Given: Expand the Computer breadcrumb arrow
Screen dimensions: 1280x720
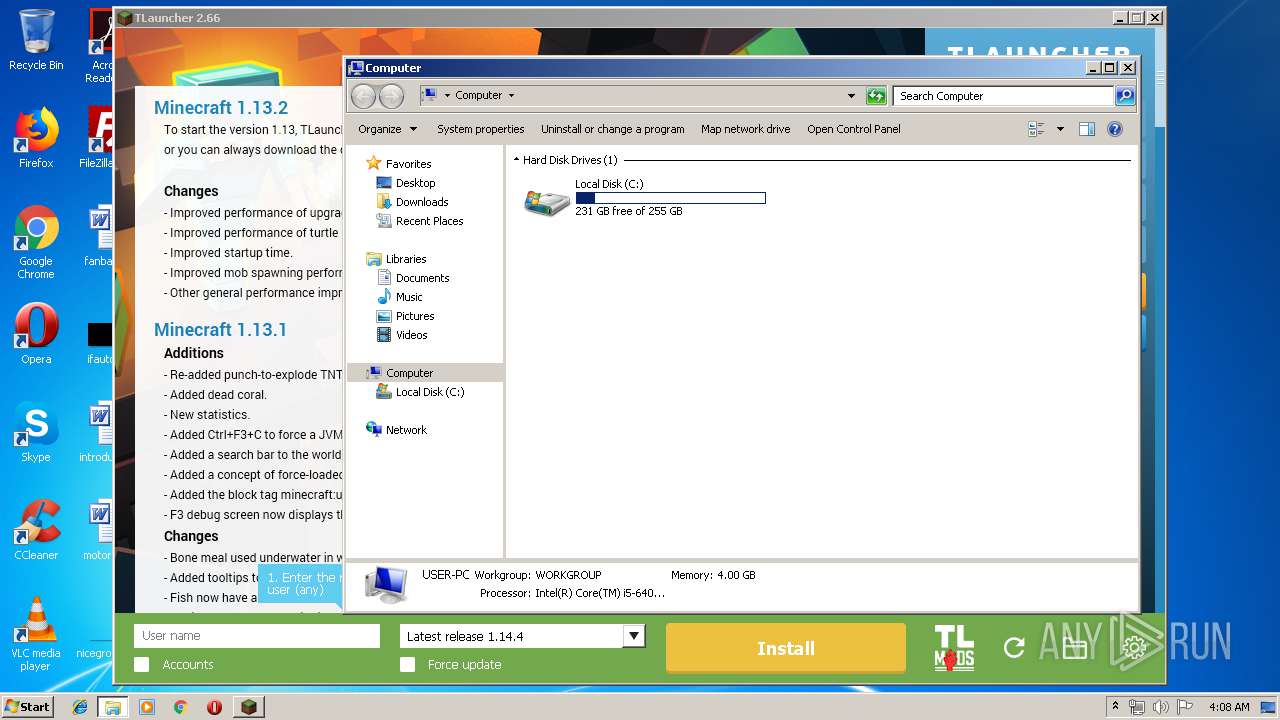Looking at the screenshot, I should click(511, 96).
